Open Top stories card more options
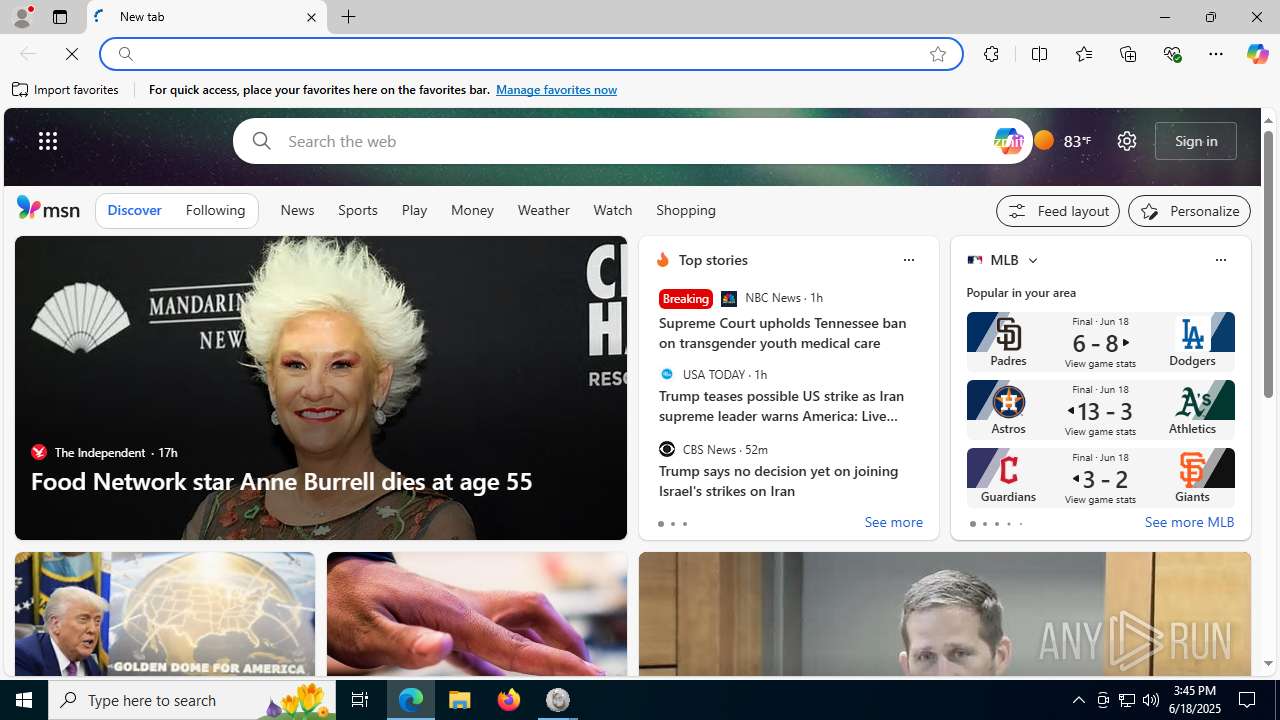 tap(908, 260)
